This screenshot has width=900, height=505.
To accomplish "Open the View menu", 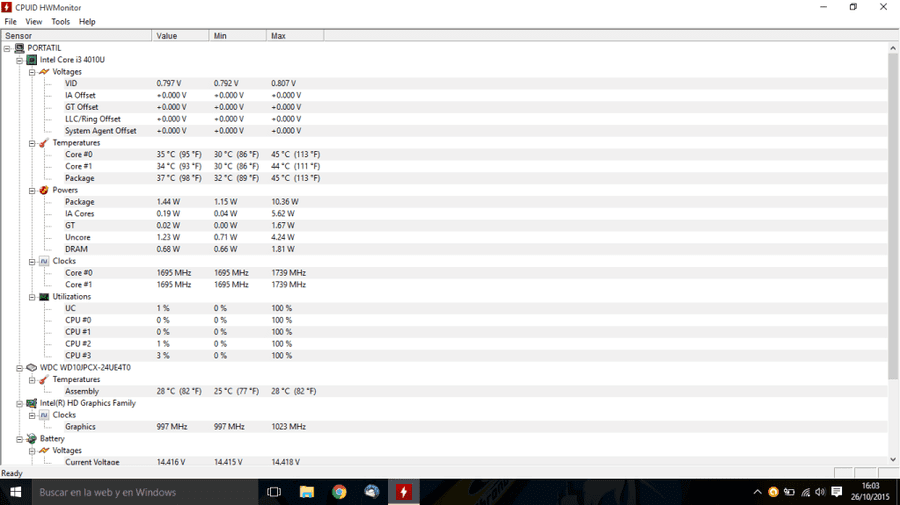I will 34,22.
